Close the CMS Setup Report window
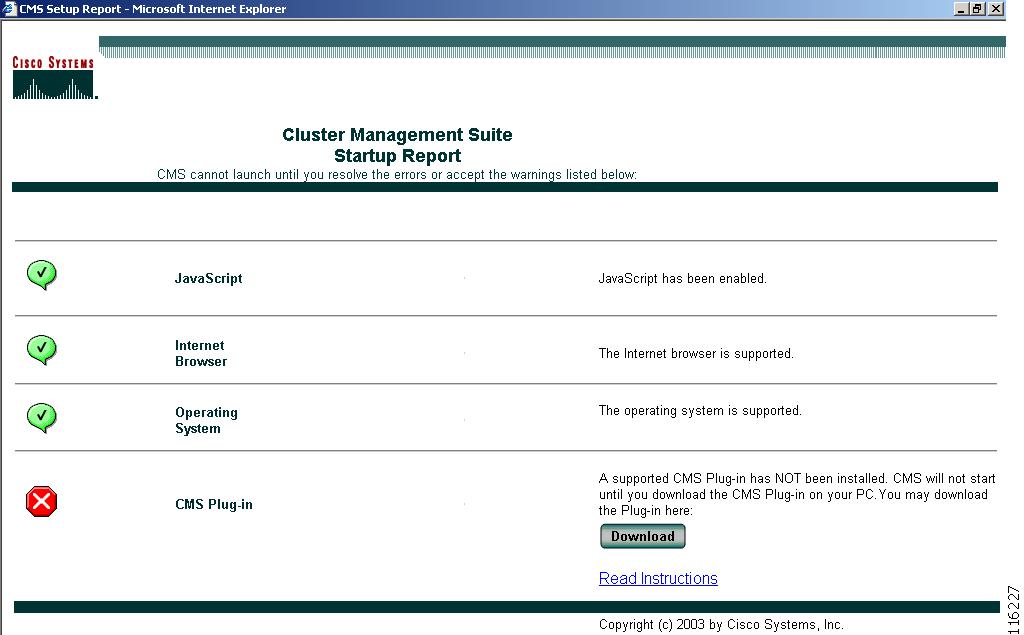 pos(995,8)
